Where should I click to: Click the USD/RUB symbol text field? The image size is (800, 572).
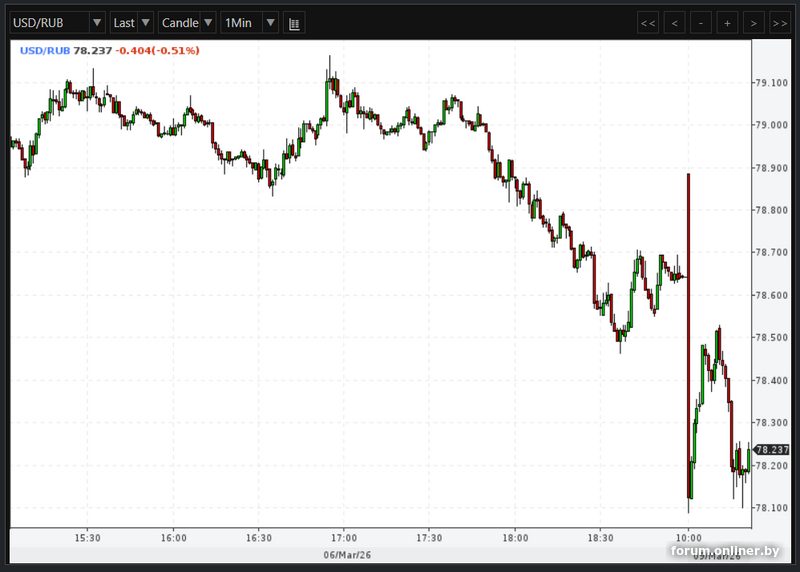click(49, 22)
